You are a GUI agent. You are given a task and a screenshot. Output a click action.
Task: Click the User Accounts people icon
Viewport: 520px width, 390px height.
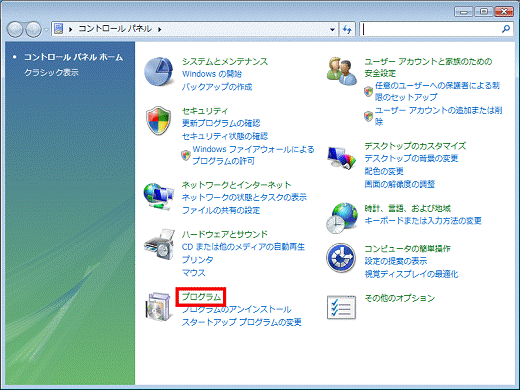click(x=341, y=71)
